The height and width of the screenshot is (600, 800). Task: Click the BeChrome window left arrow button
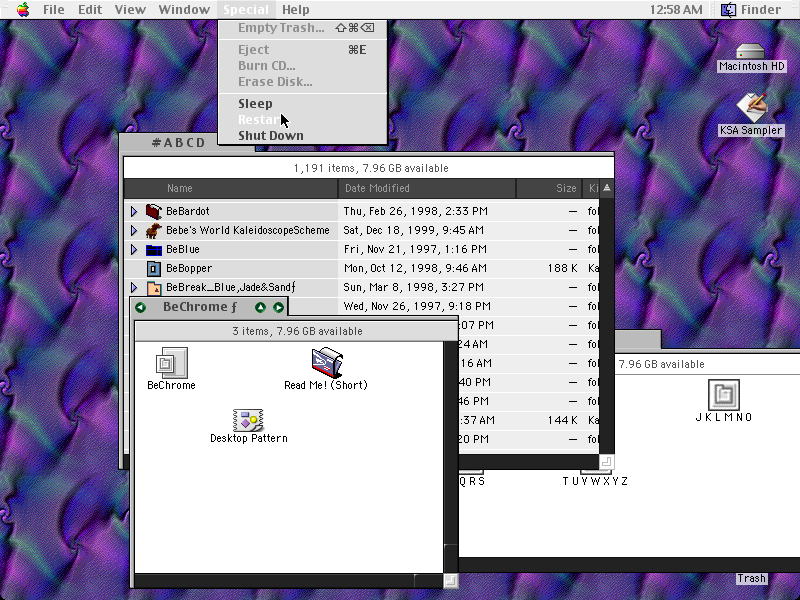pos(140,307)
